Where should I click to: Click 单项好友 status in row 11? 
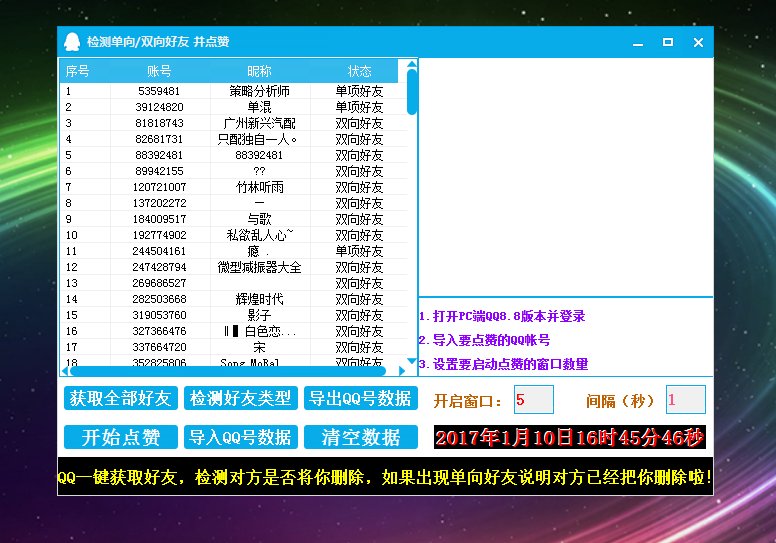click(x=359, y=251)
